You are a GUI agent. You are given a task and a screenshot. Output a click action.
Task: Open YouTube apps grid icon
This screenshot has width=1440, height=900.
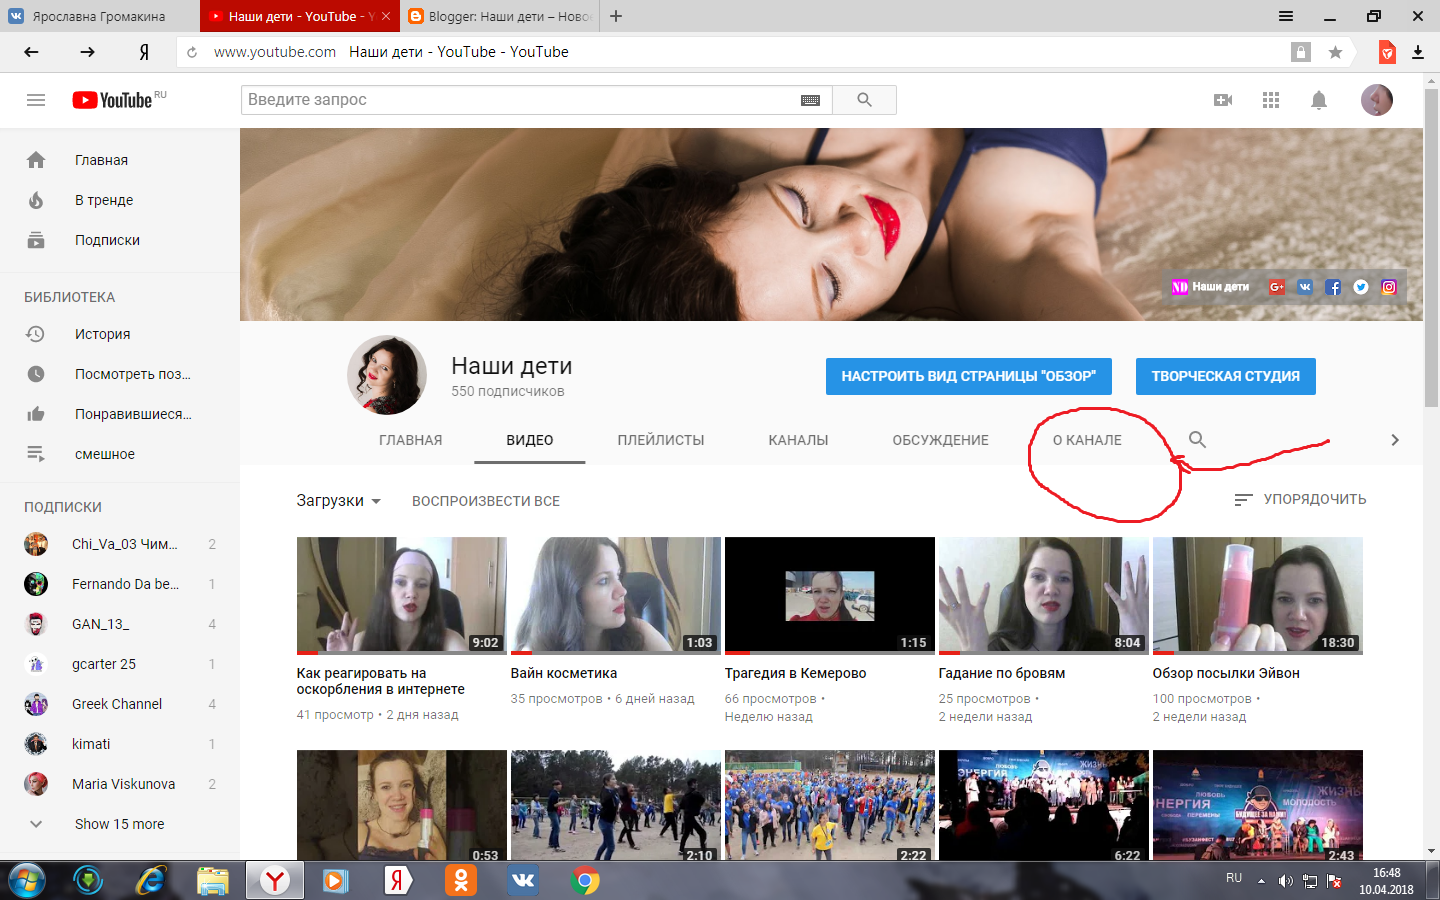[1271, 100]
